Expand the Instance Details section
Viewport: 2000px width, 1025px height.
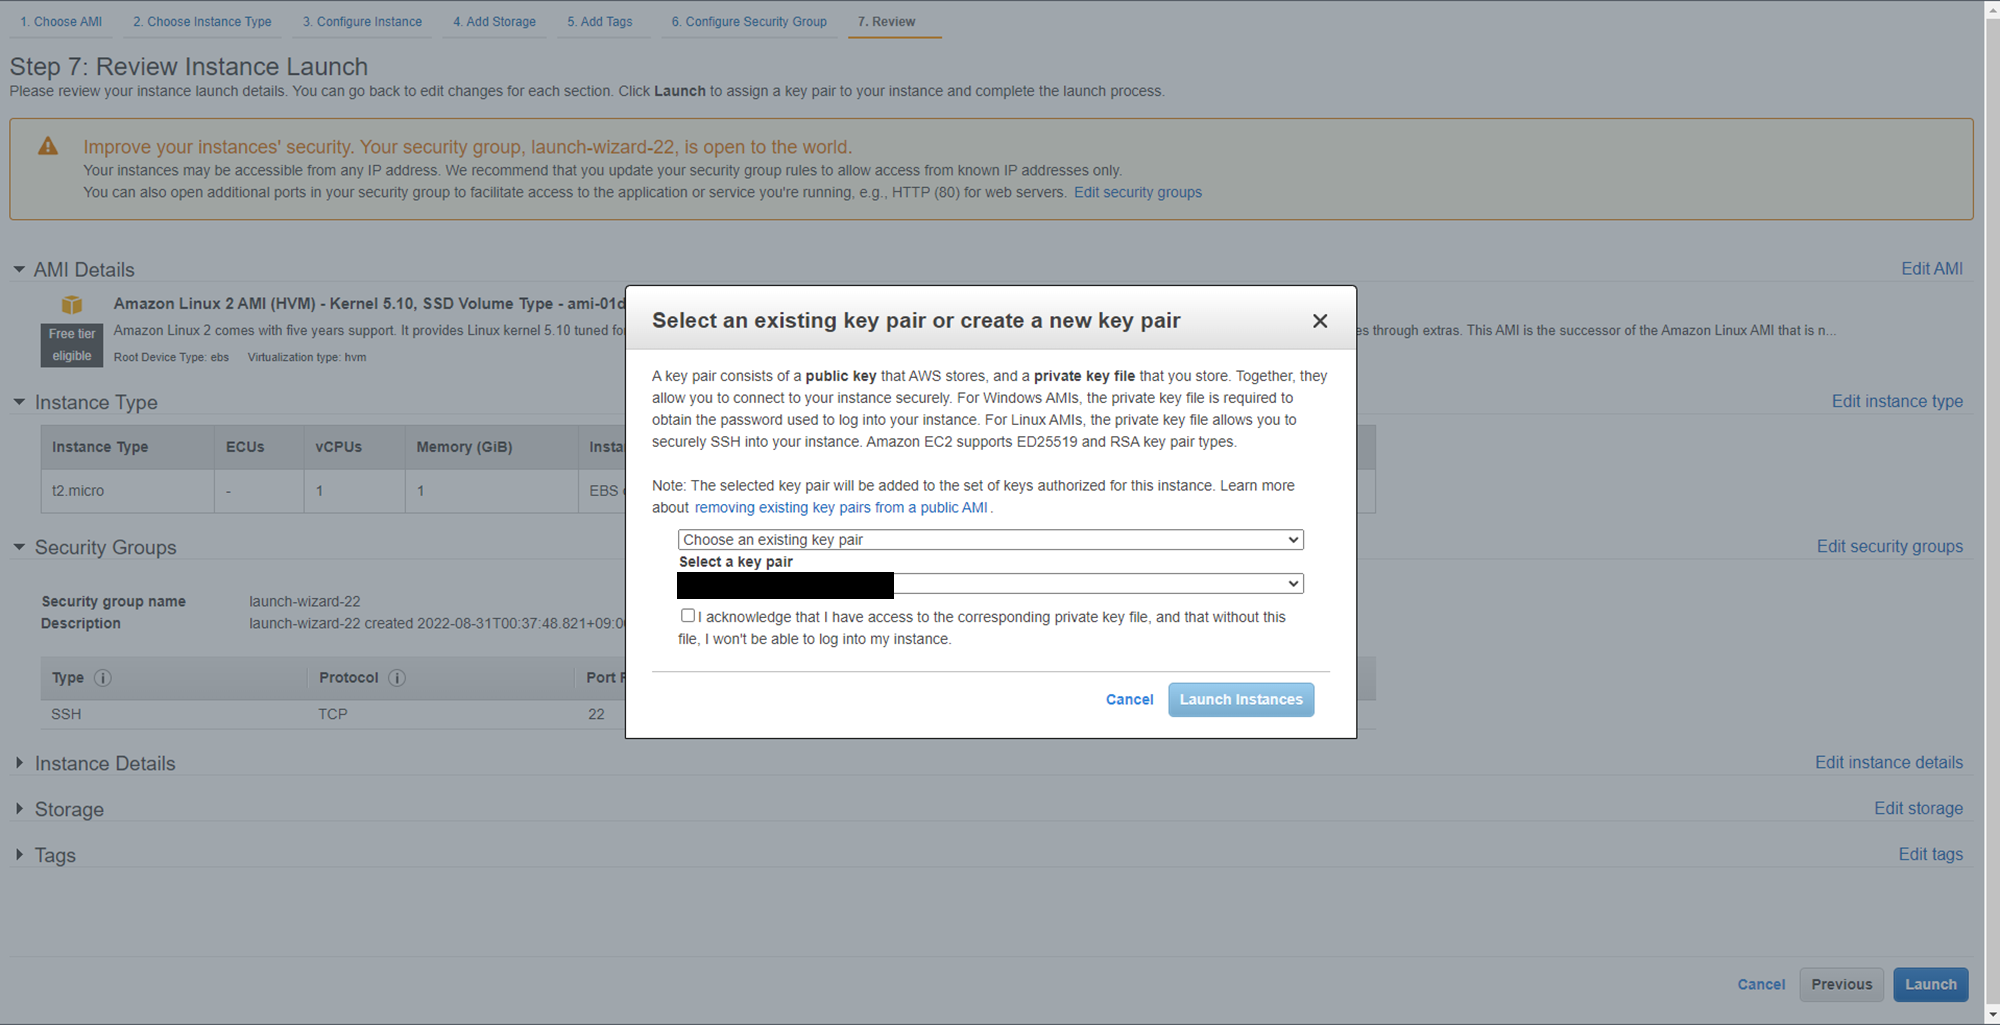19,763
